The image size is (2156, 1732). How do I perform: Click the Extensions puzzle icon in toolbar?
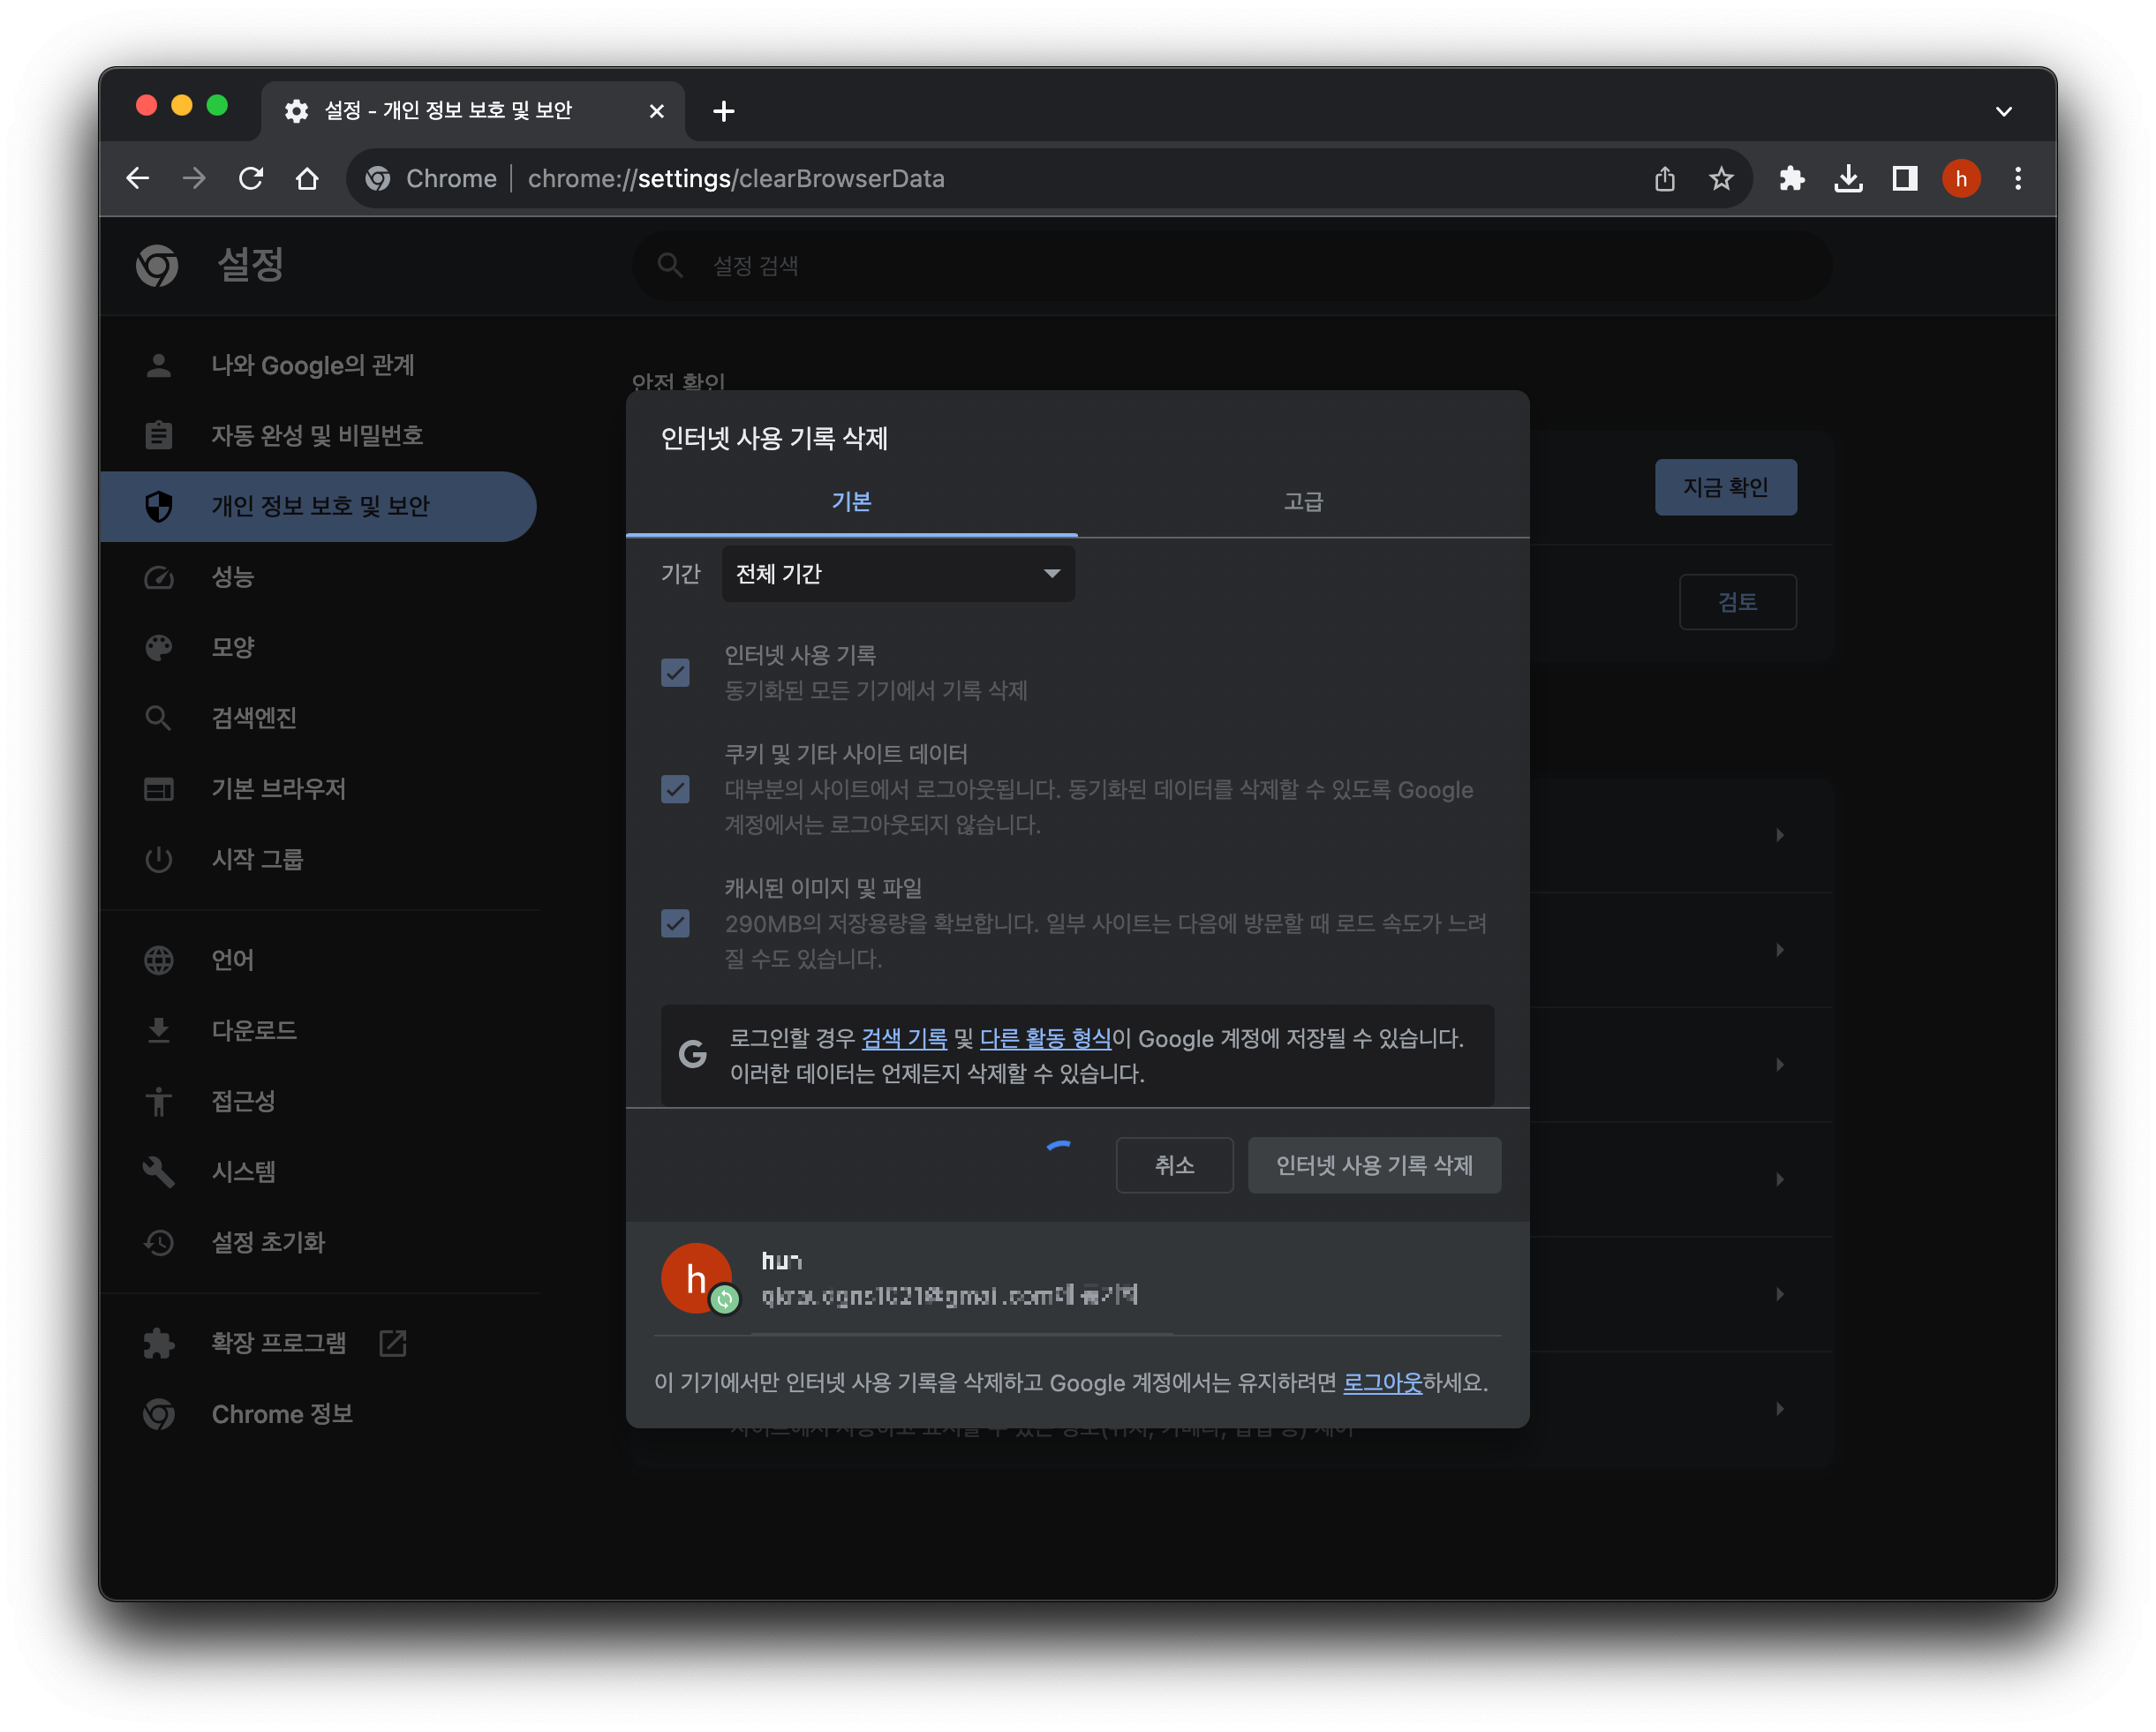click(x=1791, y=179)
